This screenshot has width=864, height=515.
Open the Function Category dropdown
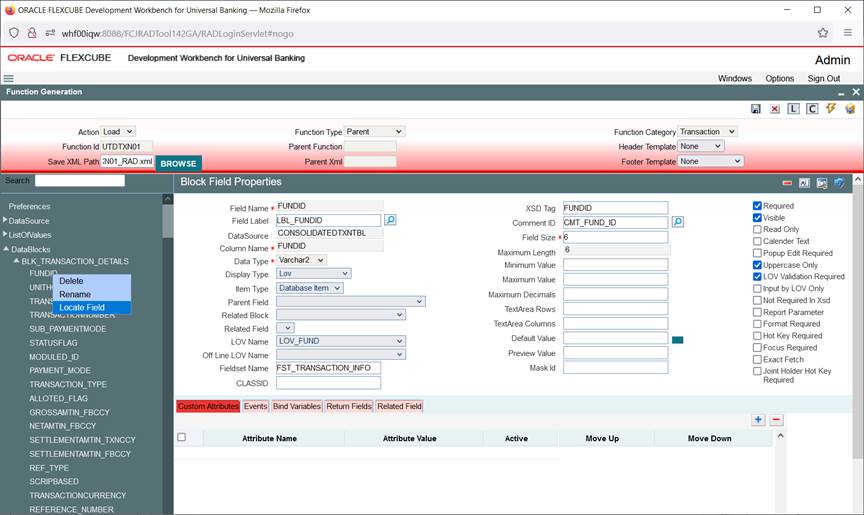click(707, 132)
